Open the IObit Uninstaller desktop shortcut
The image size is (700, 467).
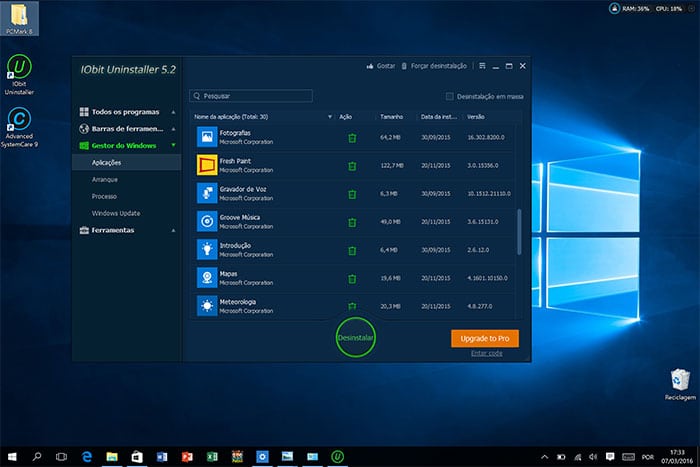click(19, 74)
